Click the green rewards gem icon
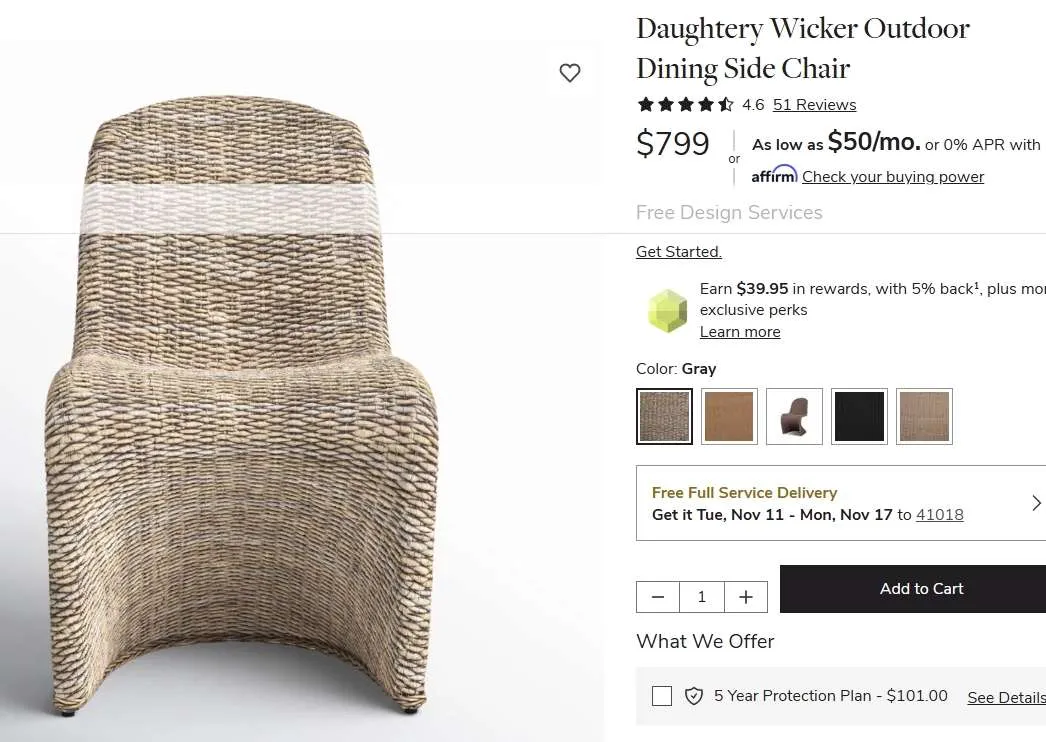 tap(667, 310)
